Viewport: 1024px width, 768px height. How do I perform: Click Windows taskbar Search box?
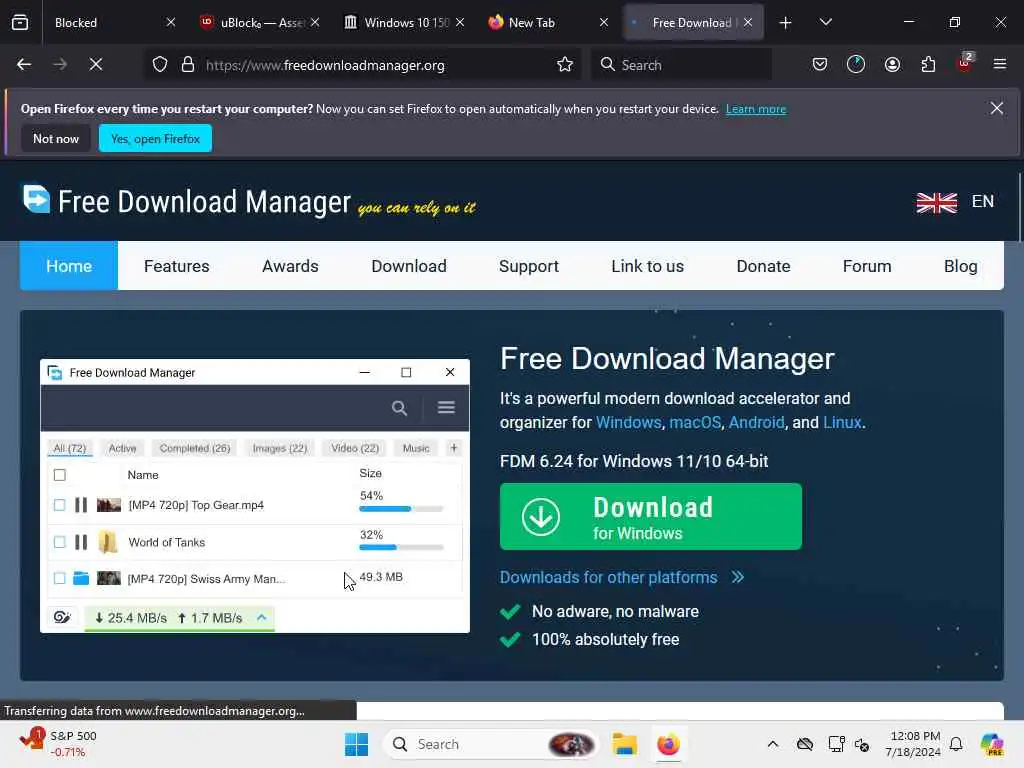pyautogui.click(x=490, y=744)
